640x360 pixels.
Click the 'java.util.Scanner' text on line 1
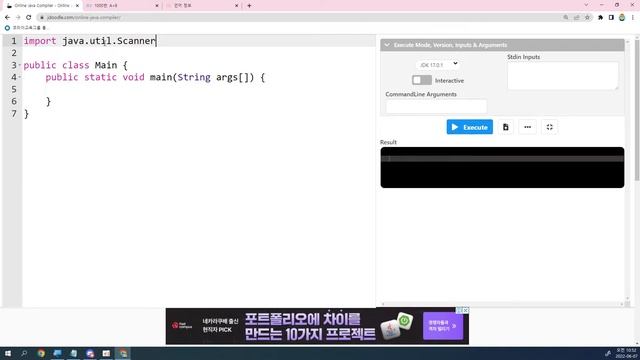(109, 41)
